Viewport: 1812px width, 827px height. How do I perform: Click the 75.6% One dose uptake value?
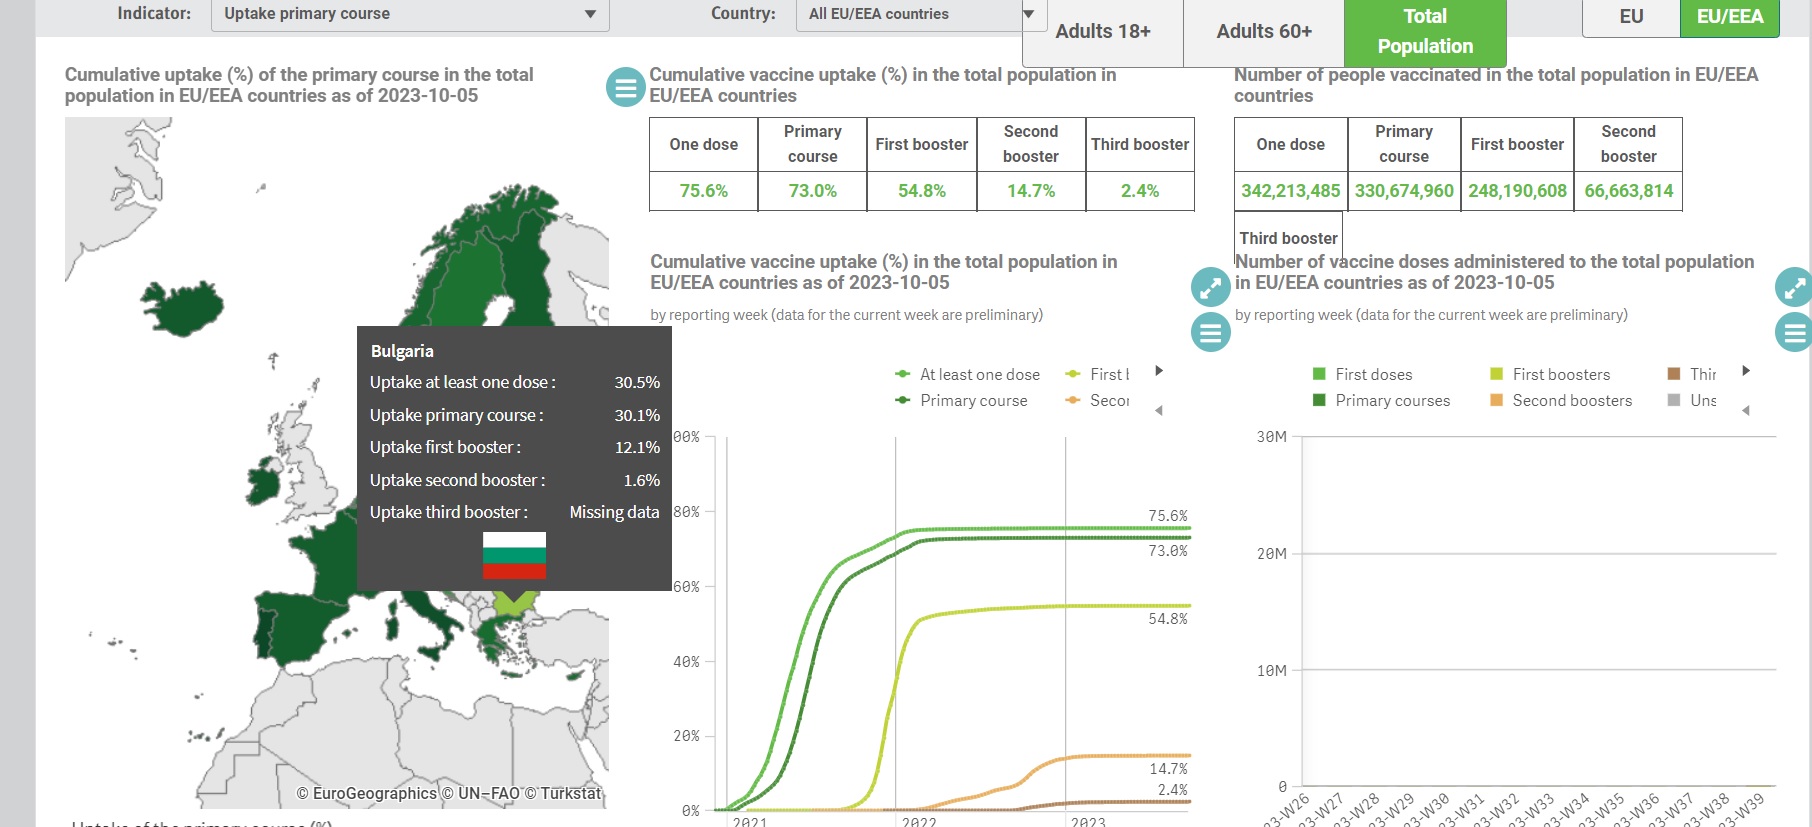704,191
